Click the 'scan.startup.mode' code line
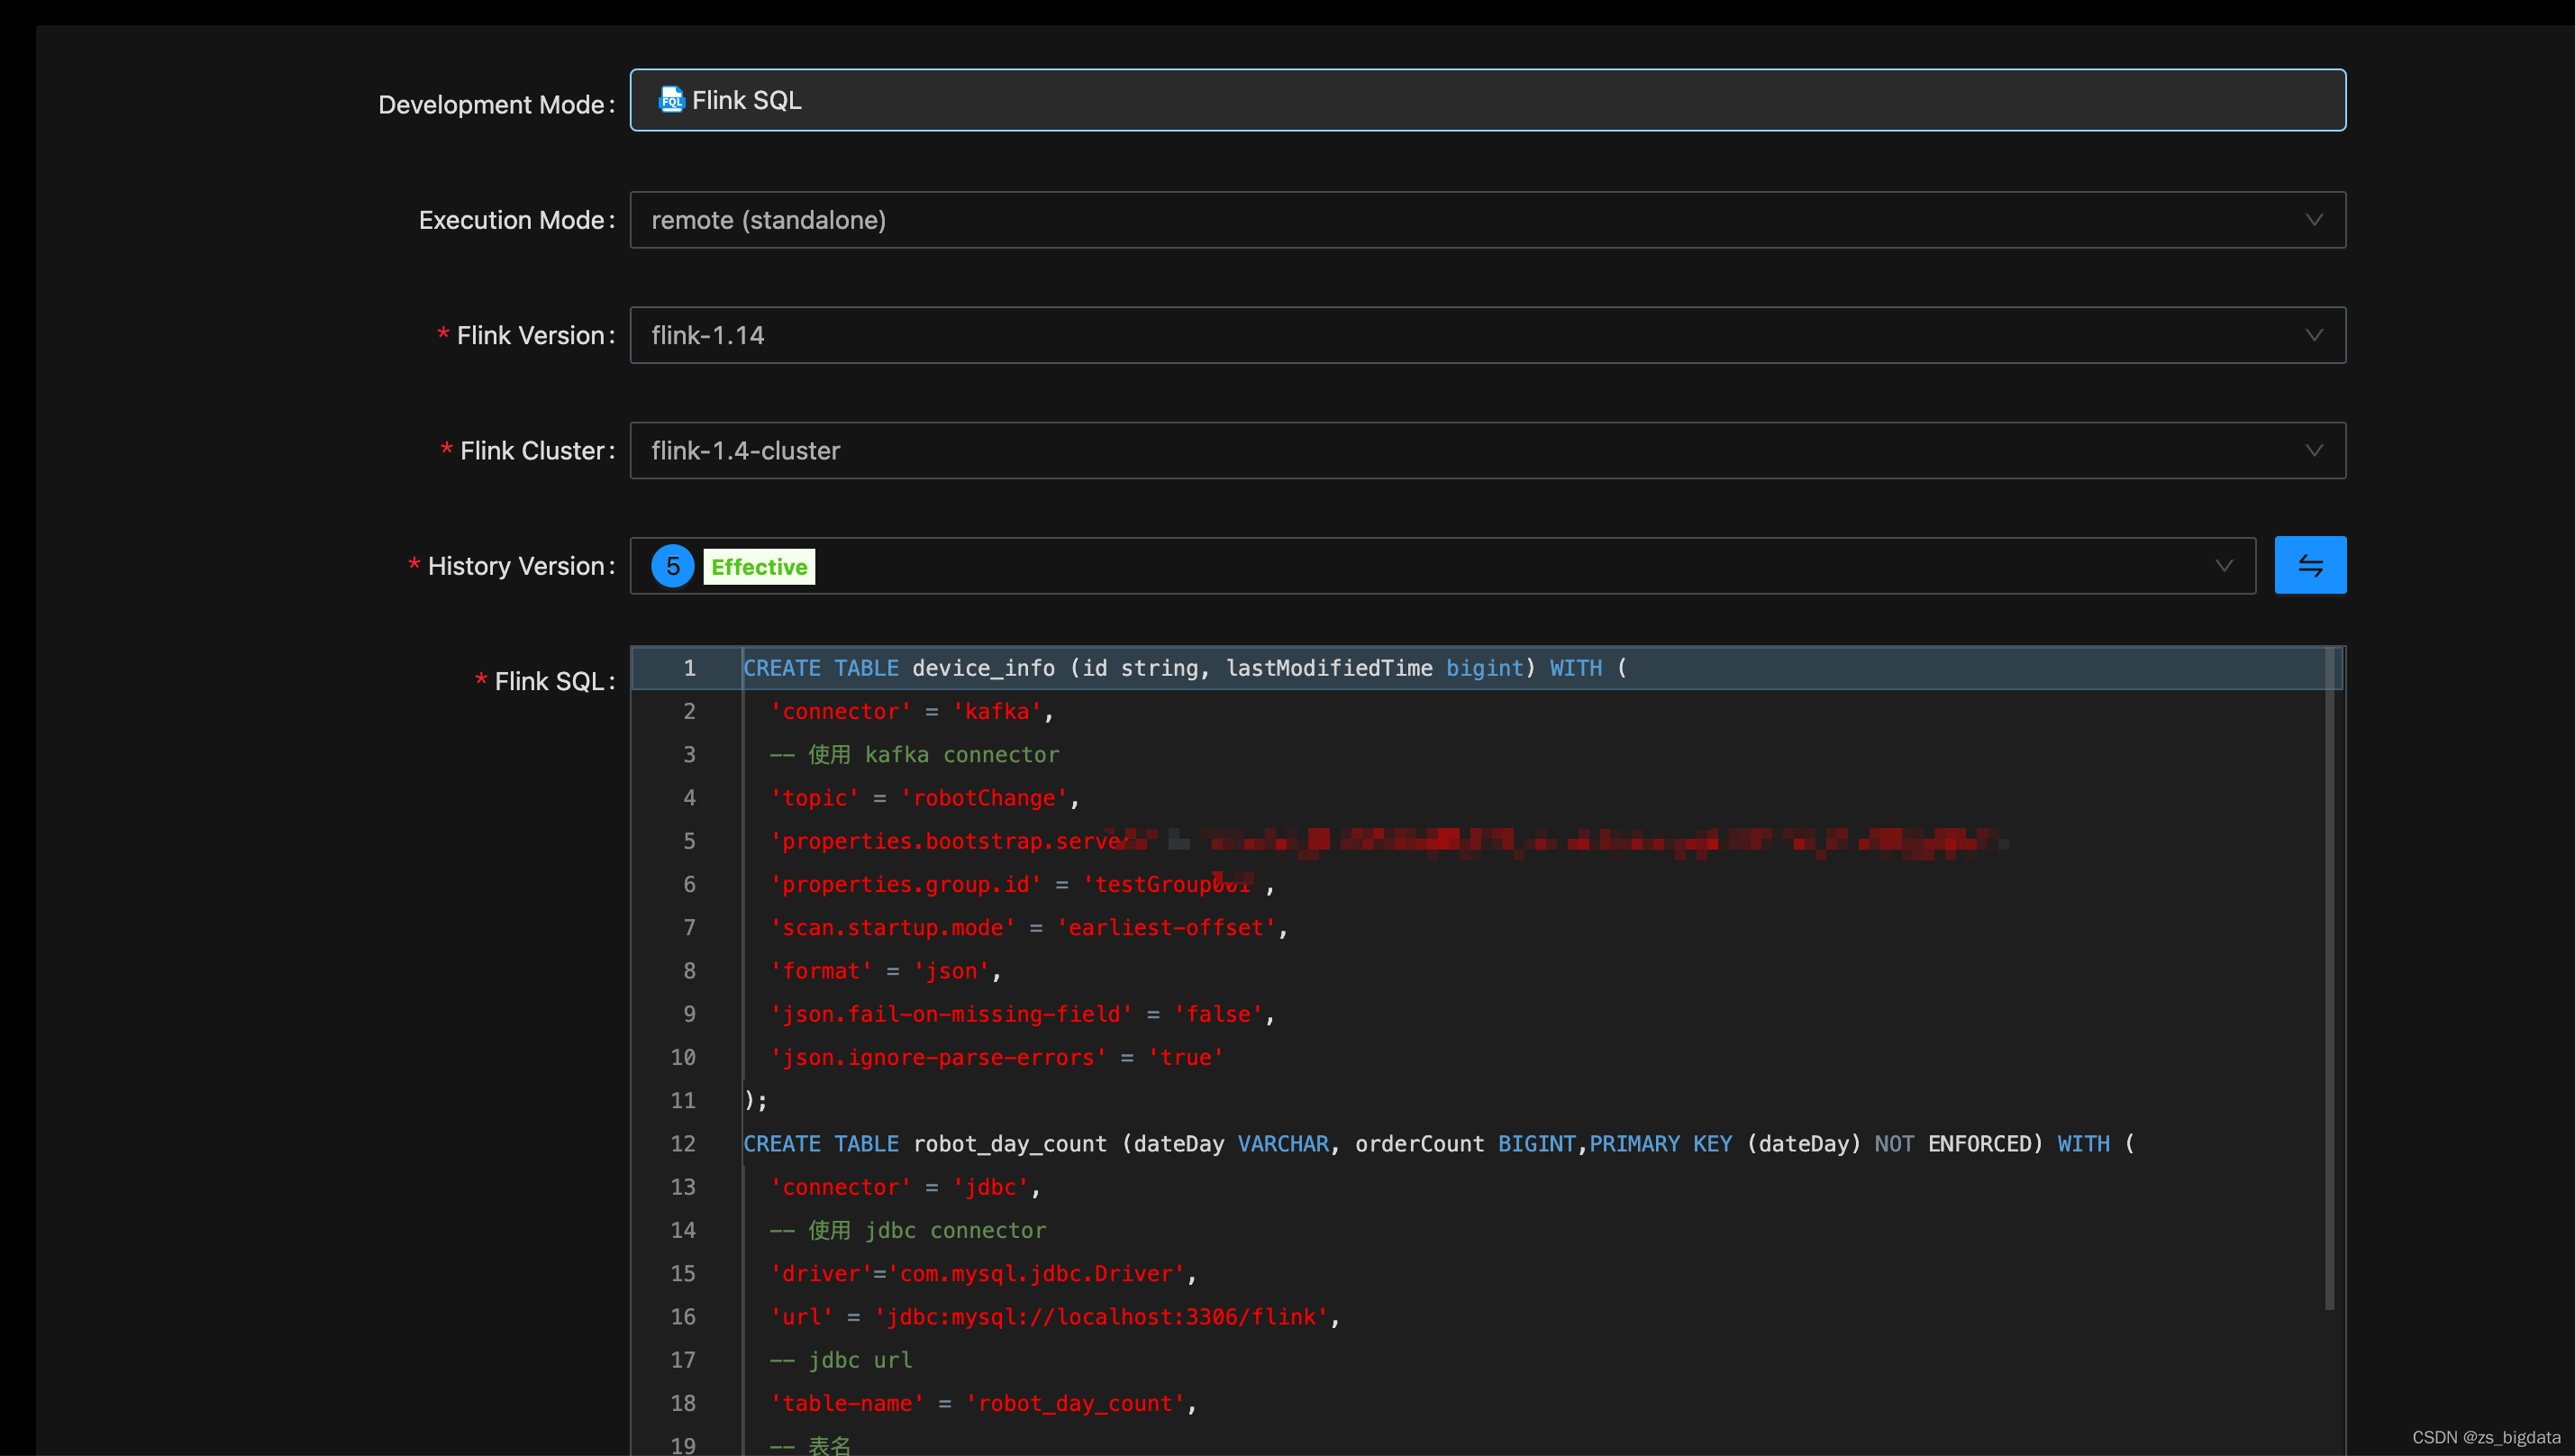This screenshot has width=2575, height=1456. click(1028, 928)
